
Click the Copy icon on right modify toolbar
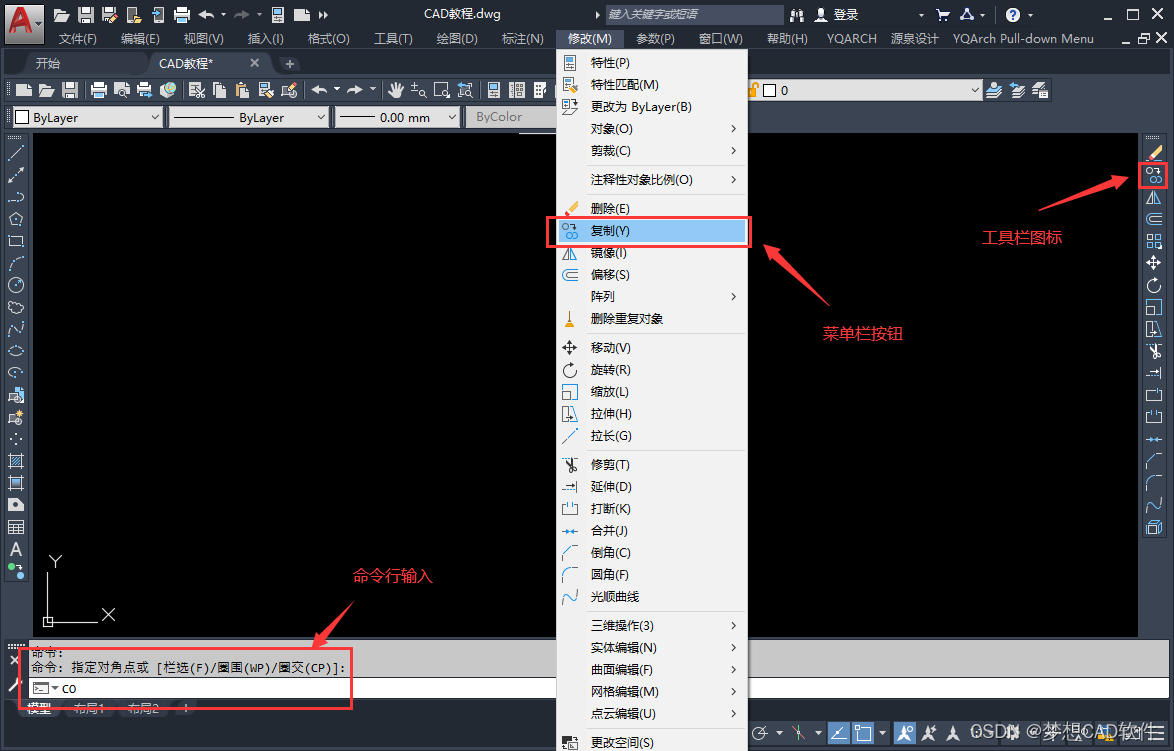(1154, 176)
